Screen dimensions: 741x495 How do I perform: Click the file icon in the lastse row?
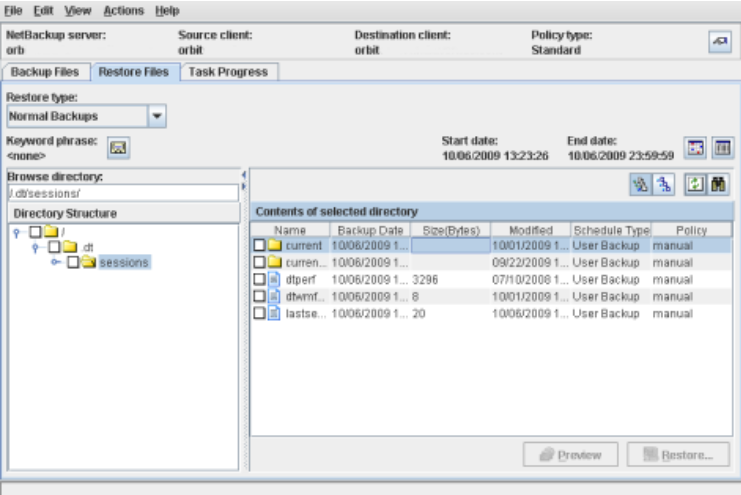coord(274,313)
